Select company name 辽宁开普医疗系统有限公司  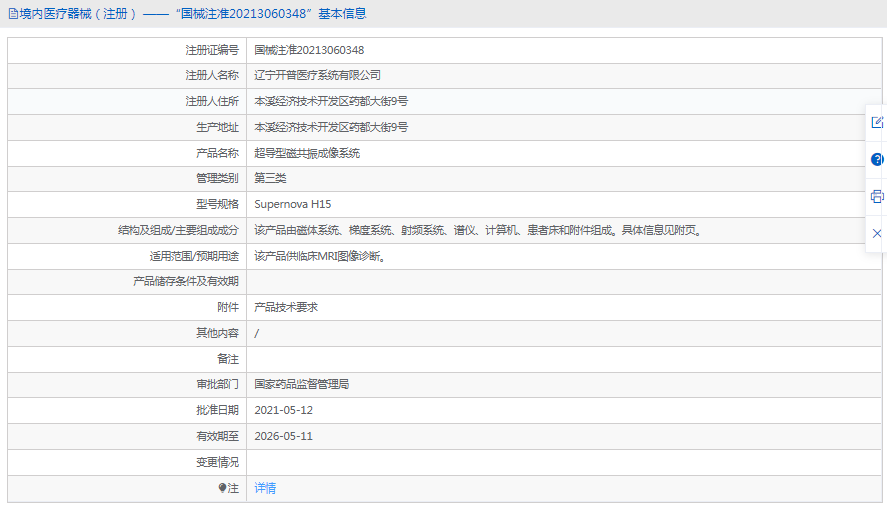click(x=317, y=75)
